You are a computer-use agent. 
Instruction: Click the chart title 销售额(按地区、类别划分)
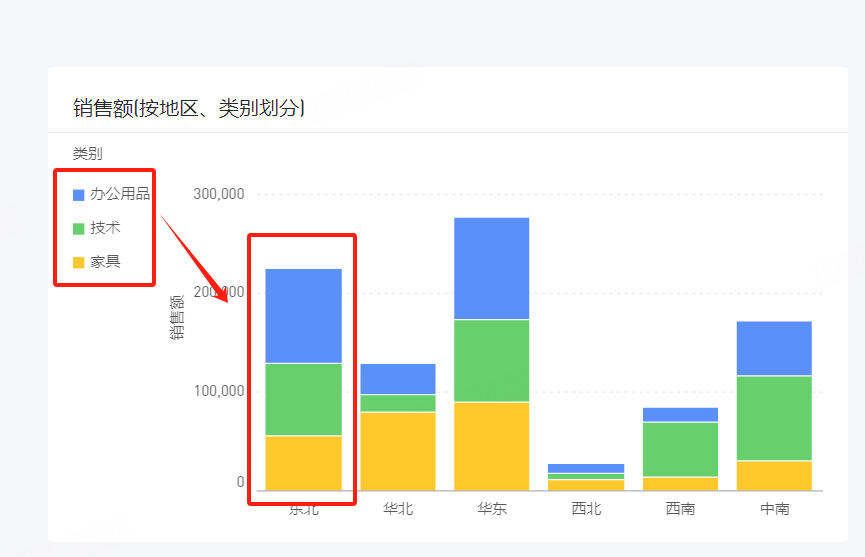pos(189,108)
